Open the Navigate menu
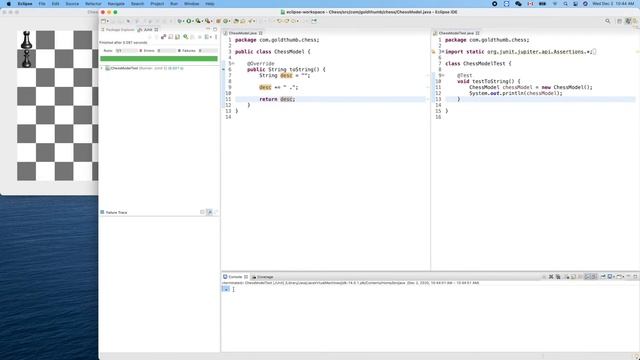The image size is (640, 360). 116,4
